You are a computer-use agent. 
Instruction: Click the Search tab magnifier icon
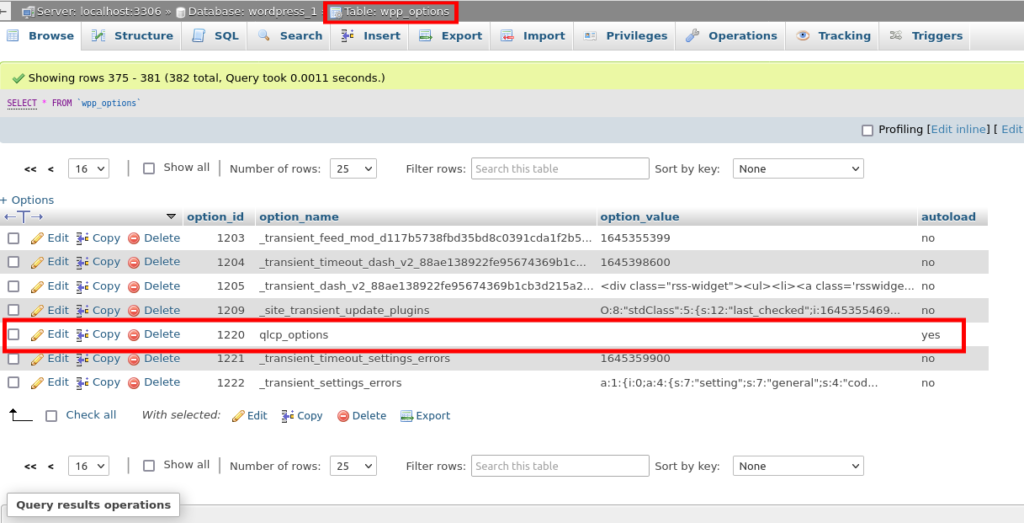[264, 36]
